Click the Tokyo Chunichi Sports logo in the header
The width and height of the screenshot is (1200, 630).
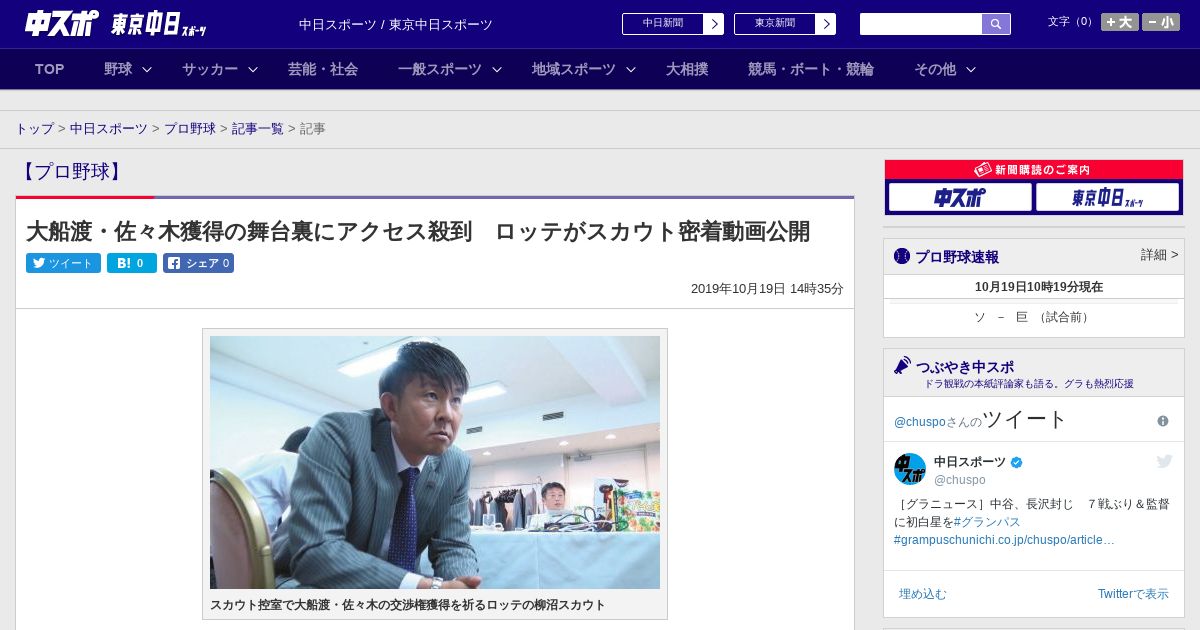pos(158,24)
